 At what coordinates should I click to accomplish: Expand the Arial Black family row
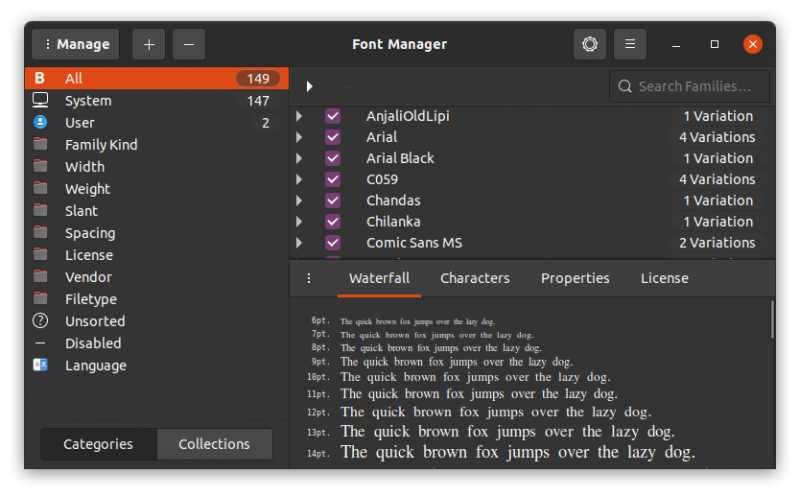tap(299, 158)
